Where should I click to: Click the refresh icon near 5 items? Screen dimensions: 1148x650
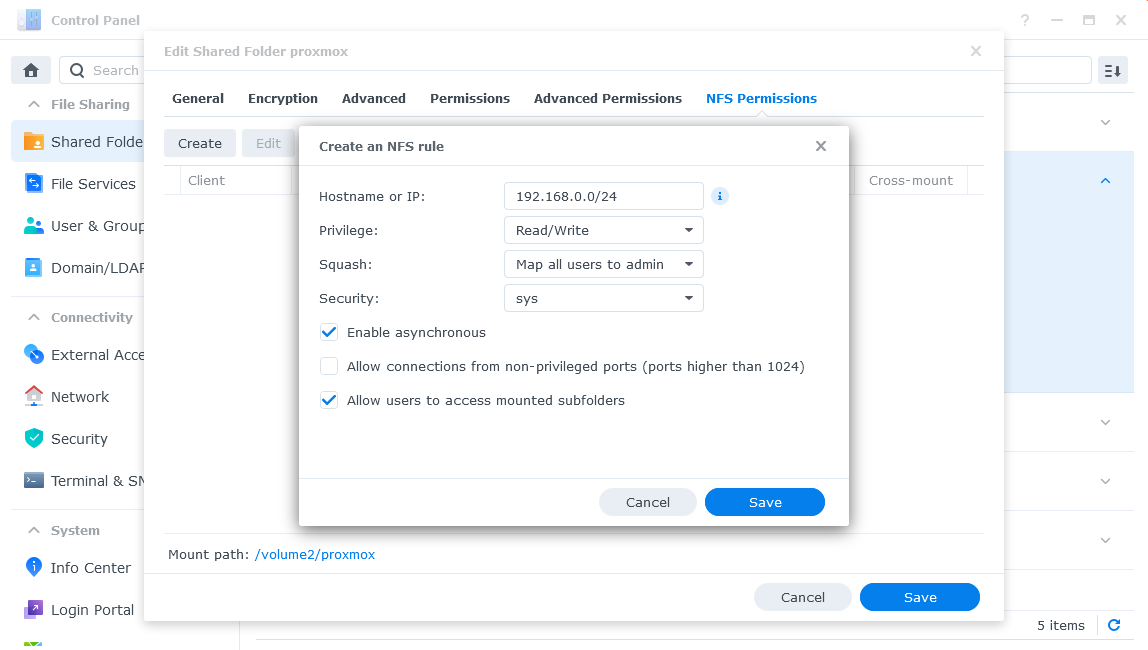tap(1114, 625)
